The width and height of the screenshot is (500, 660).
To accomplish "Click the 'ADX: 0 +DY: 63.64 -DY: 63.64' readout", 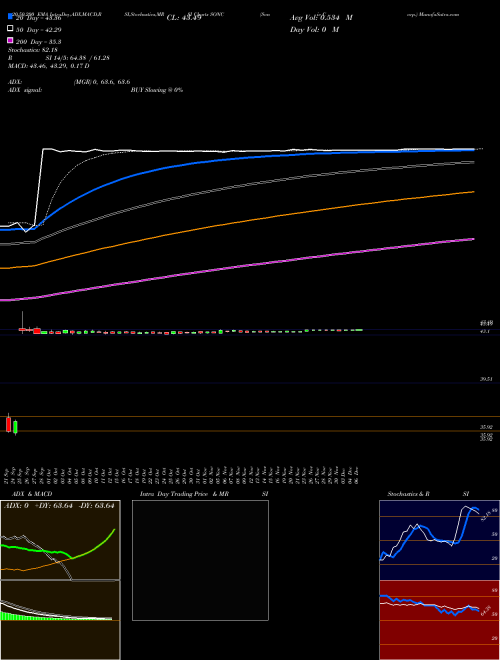I will click(59, 506).
